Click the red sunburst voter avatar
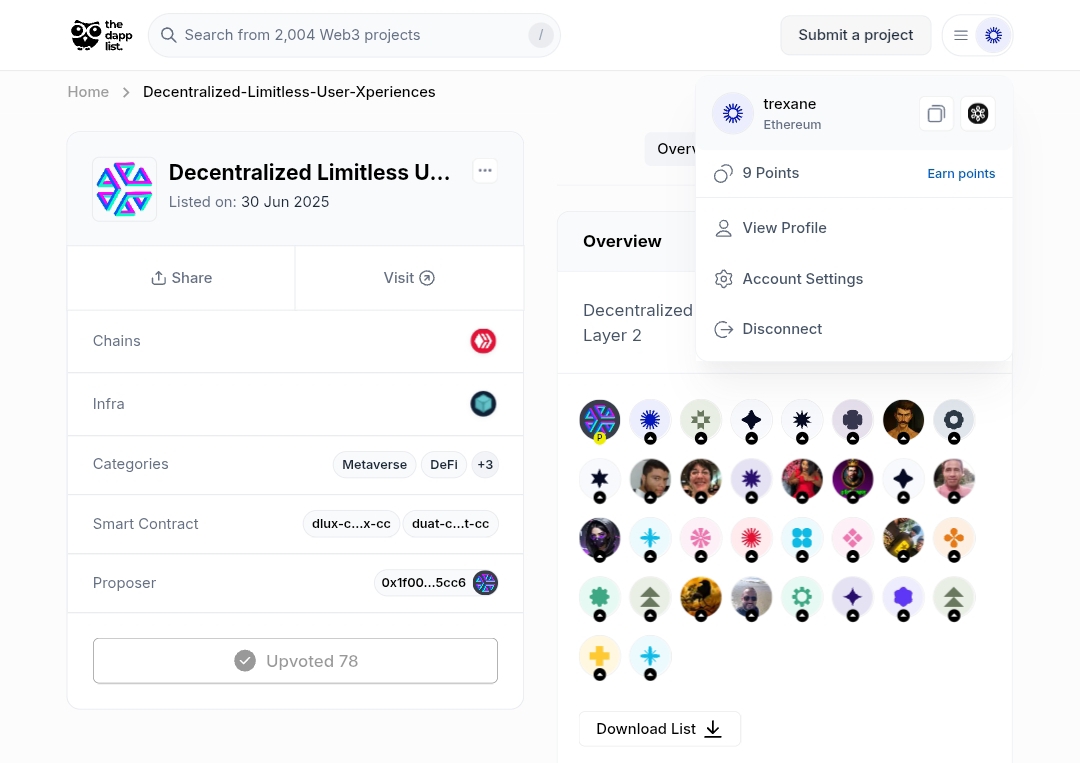Screen dimensions: 1080x763 pos(751,539)
